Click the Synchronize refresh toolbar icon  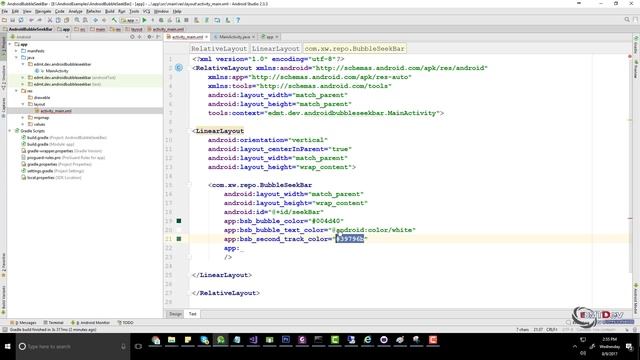coord(21,20)
